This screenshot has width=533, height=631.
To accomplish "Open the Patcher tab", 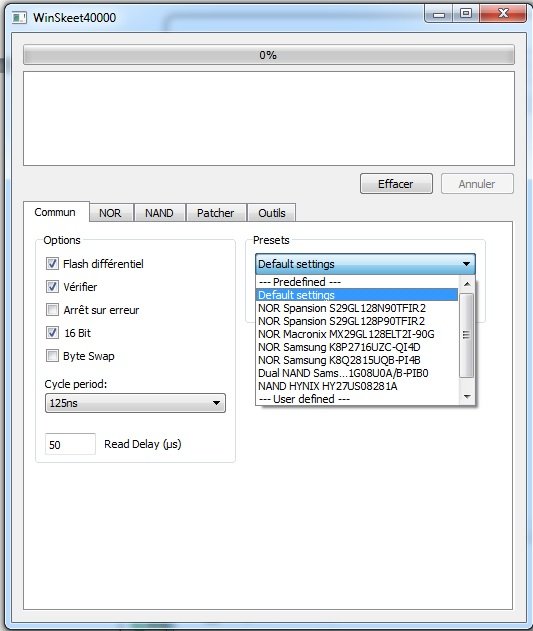I will pos(215,213).
